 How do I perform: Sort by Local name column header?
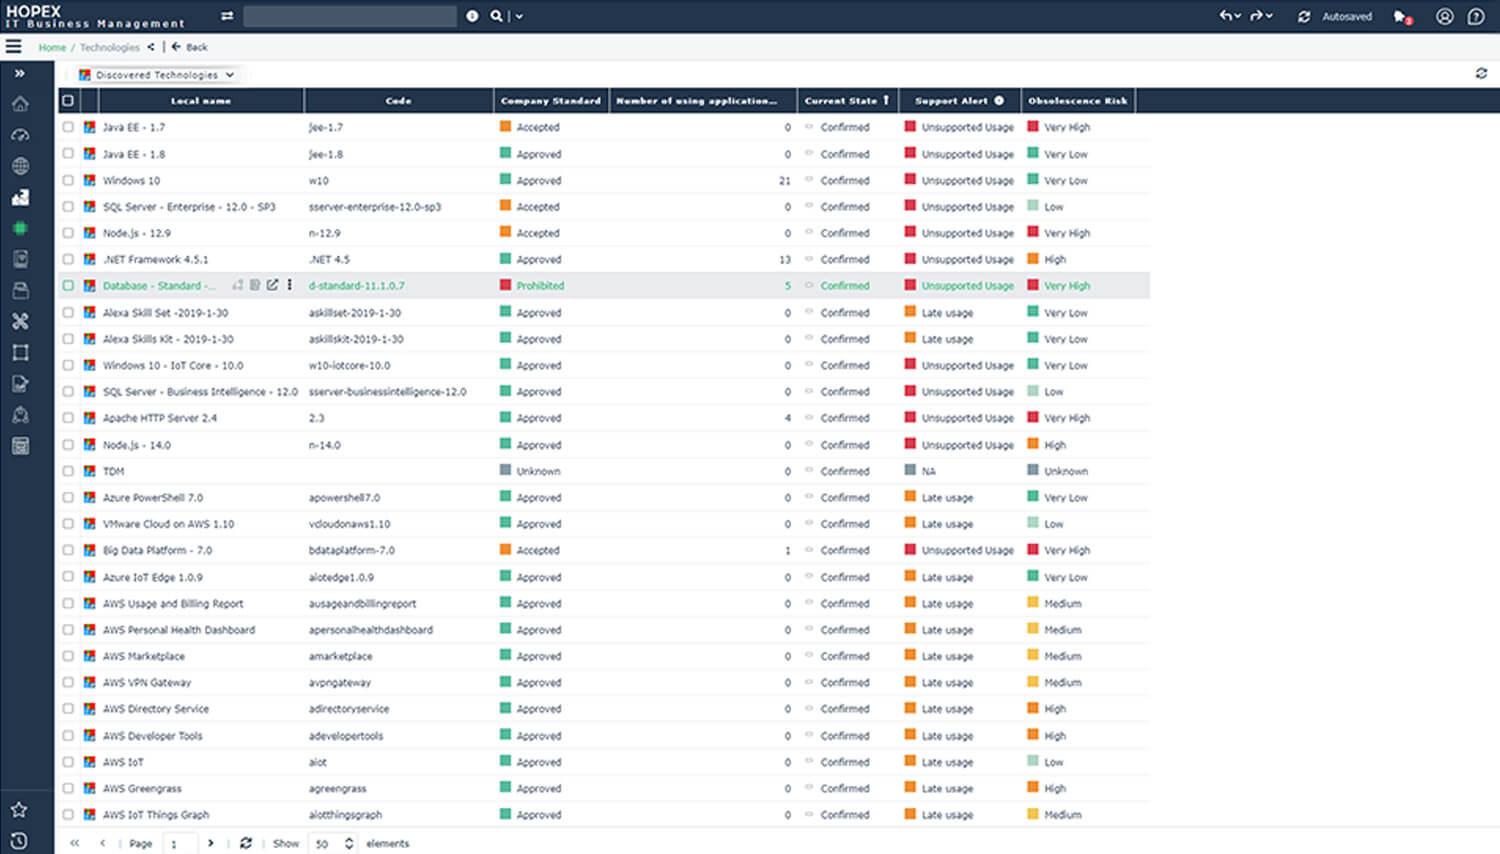(x=201, y=100)
